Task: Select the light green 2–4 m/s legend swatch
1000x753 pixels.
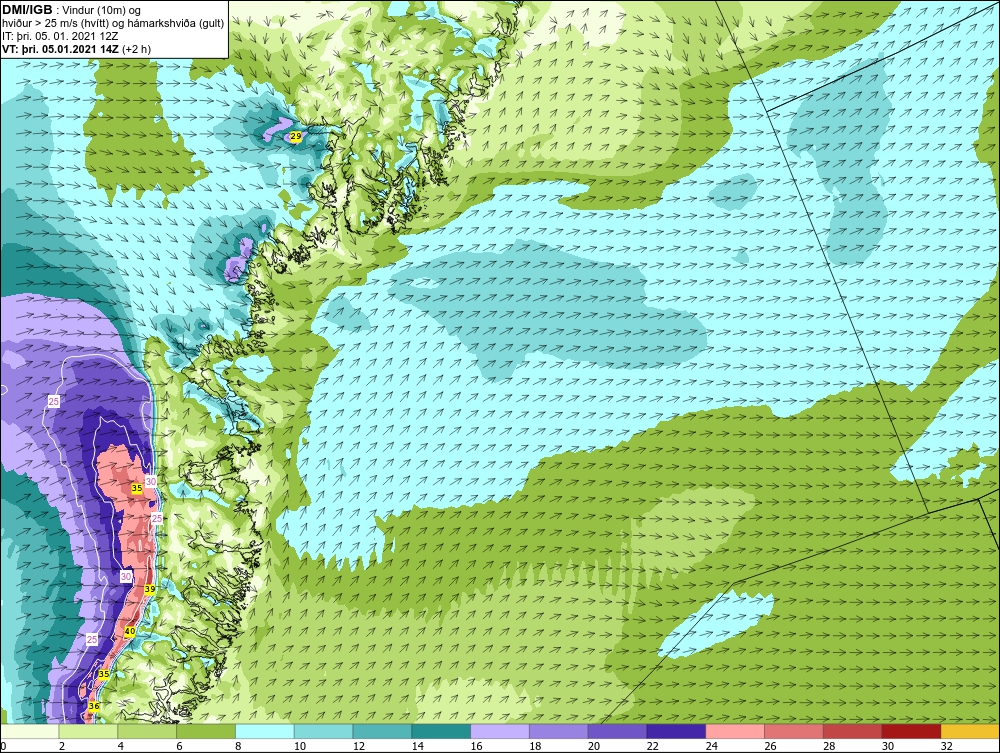Action: click(x=89, y=731)
